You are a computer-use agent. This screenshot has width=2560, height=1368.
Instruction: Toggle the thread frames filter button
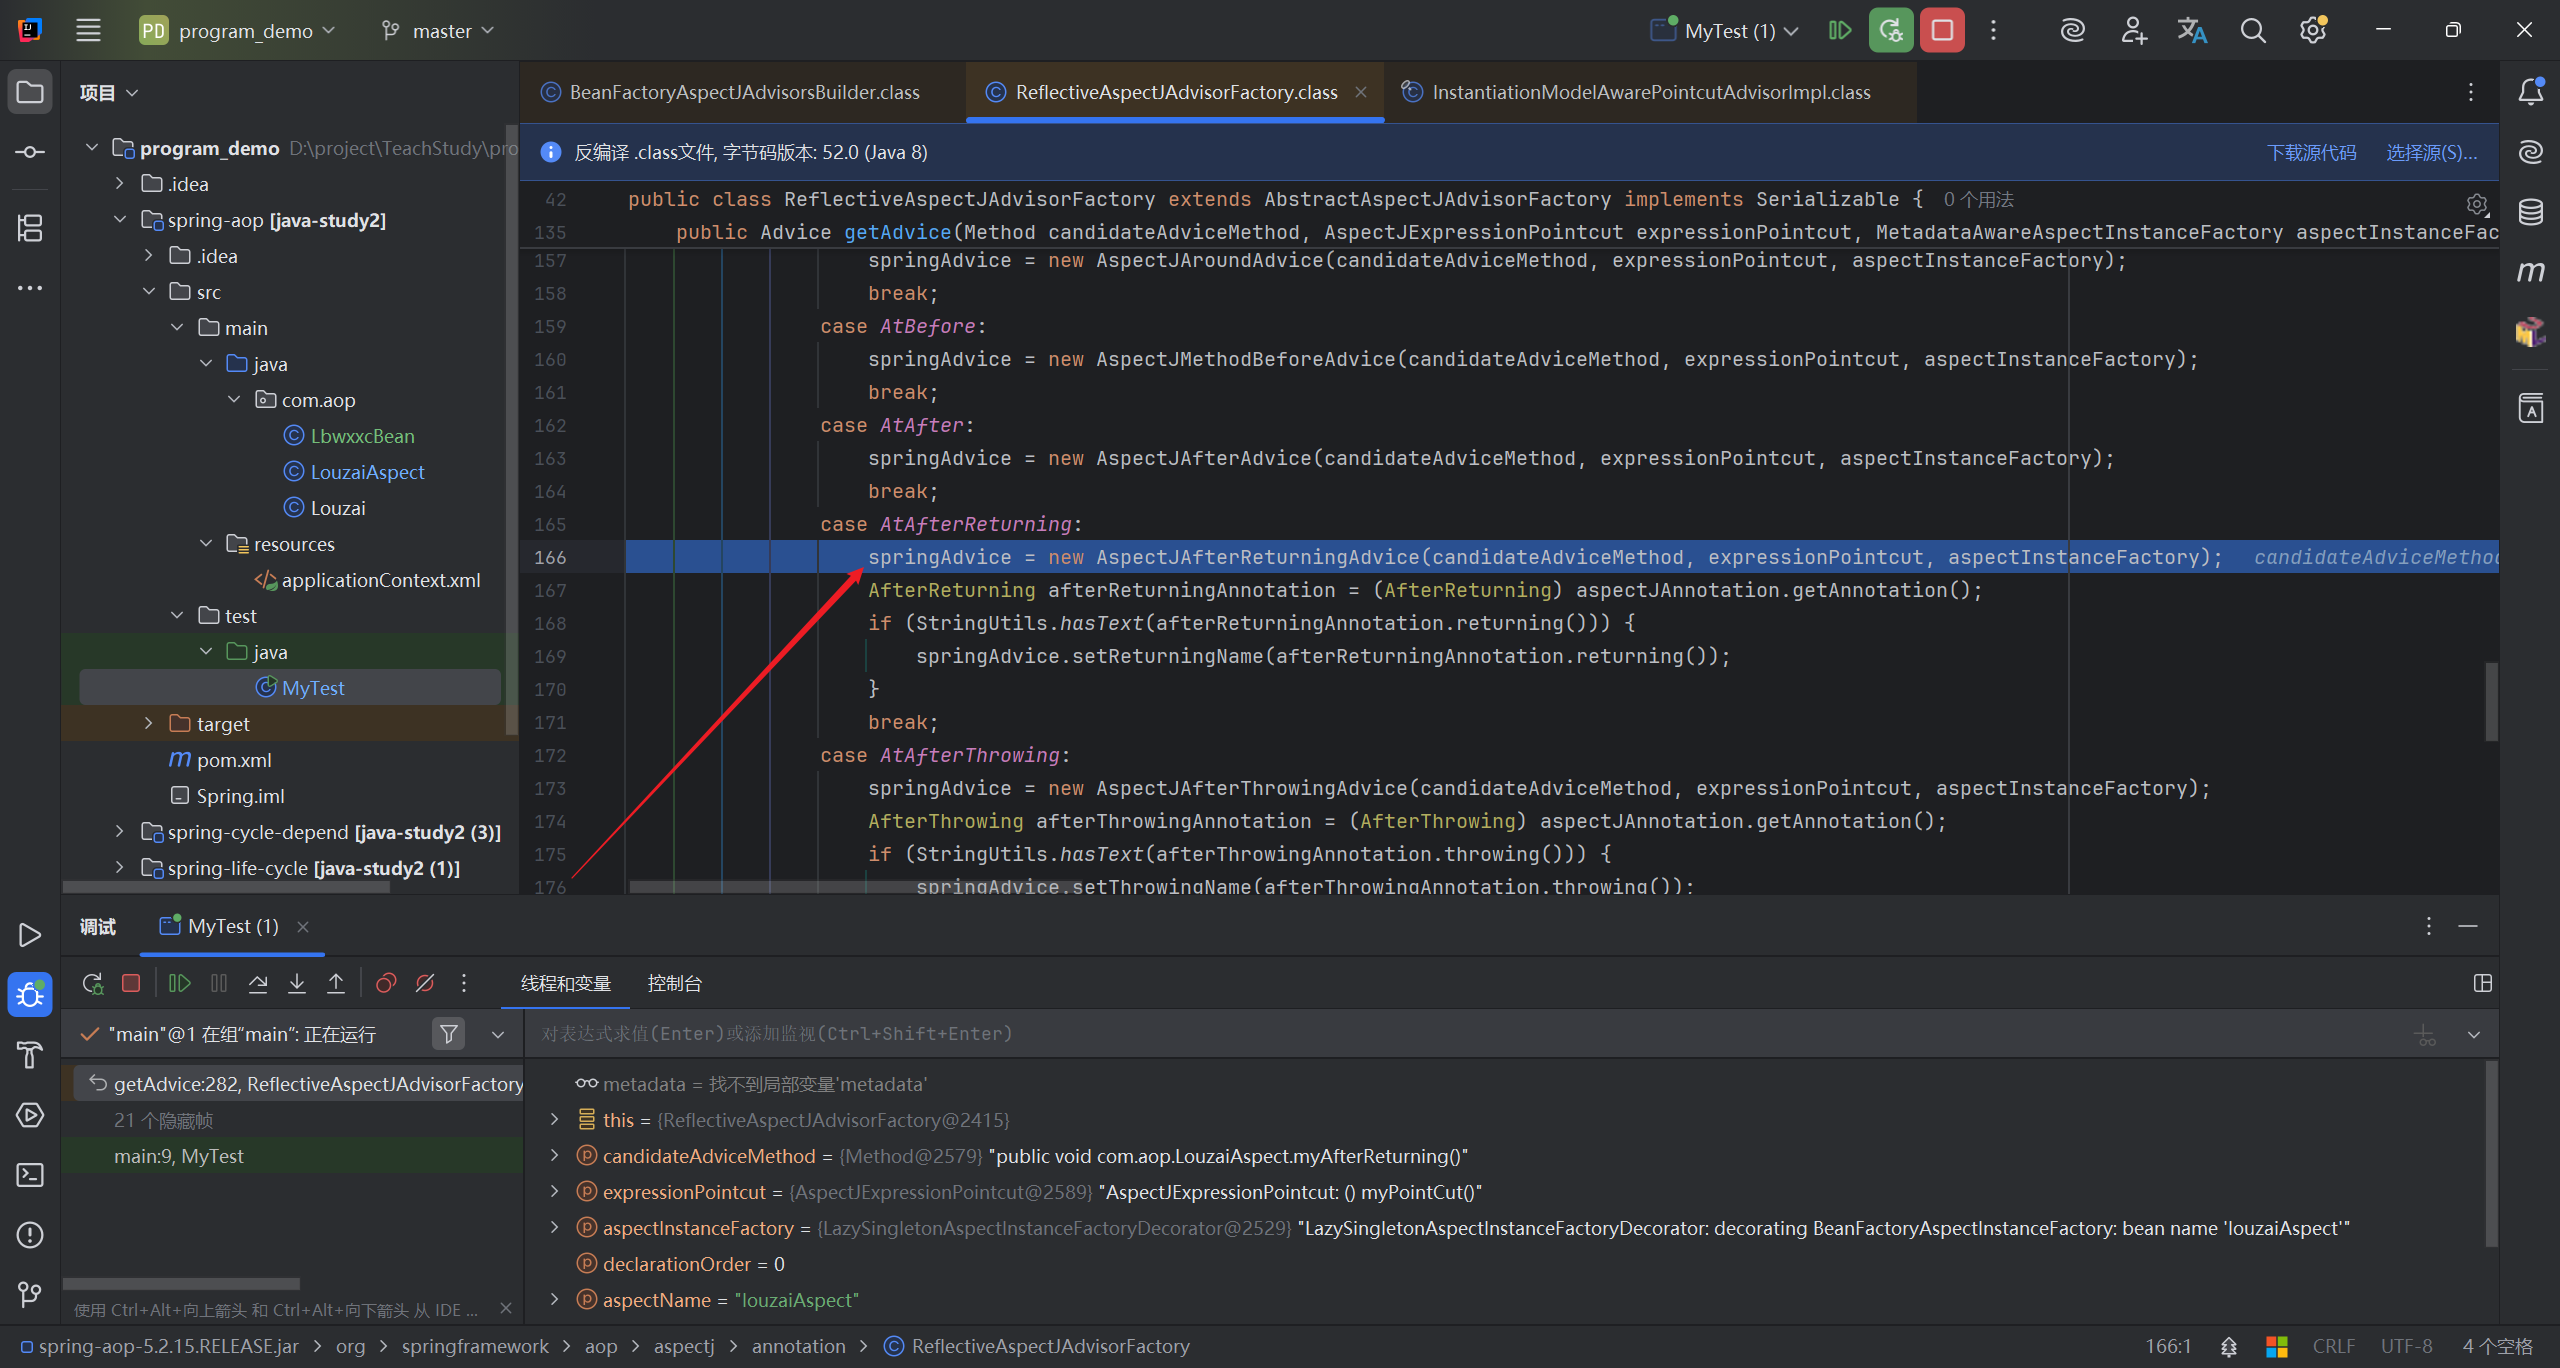(x=449, y=1033)
